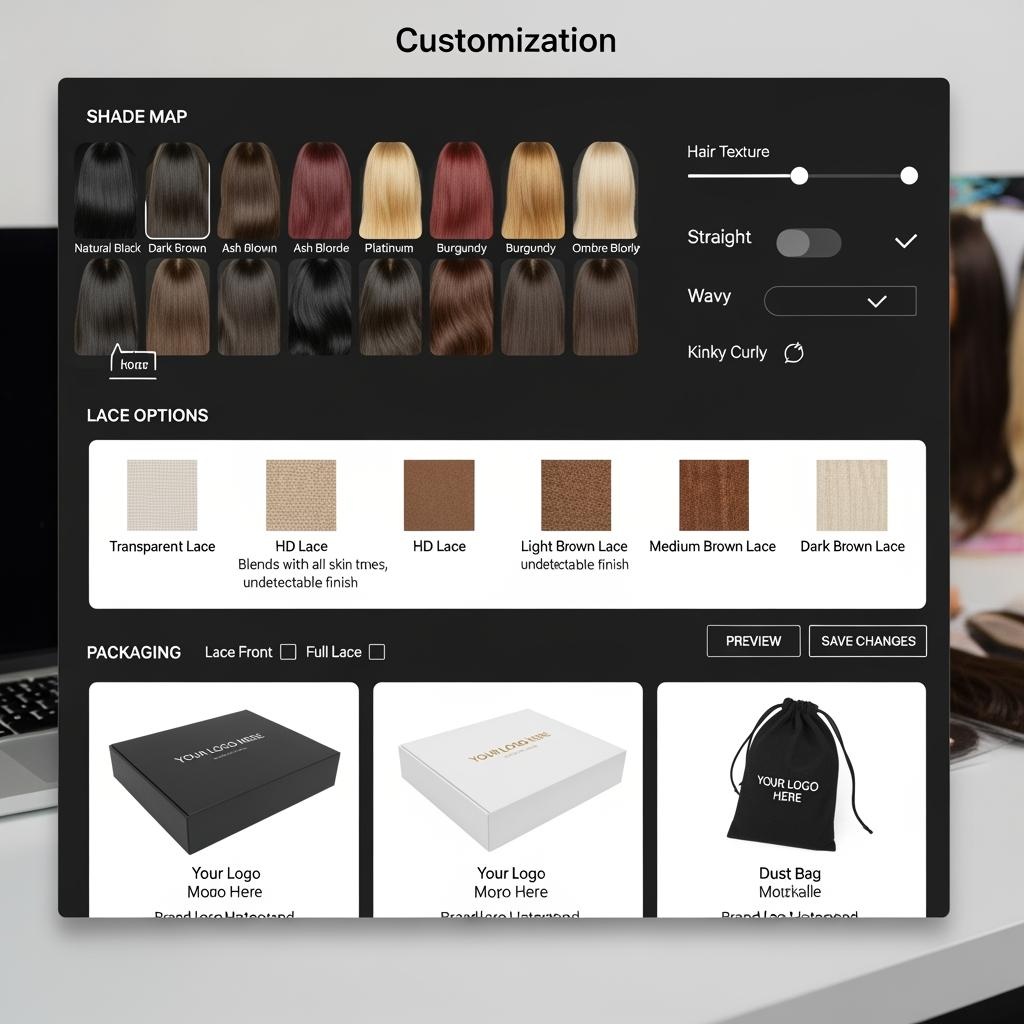
Task: Select the Natural Black hair shade
Action: click(x=106, y=190)
